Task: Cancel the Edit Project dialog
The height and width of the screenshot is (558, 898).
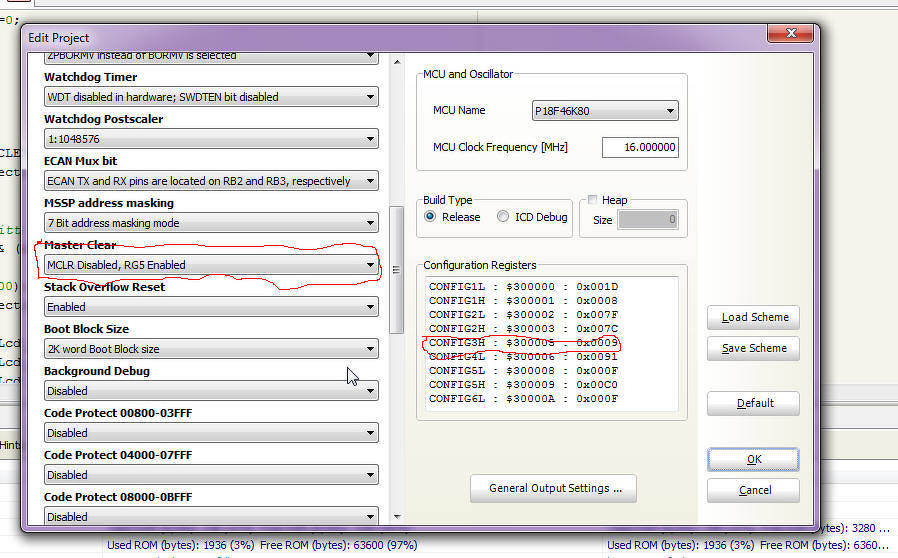Action: (753, 490)
